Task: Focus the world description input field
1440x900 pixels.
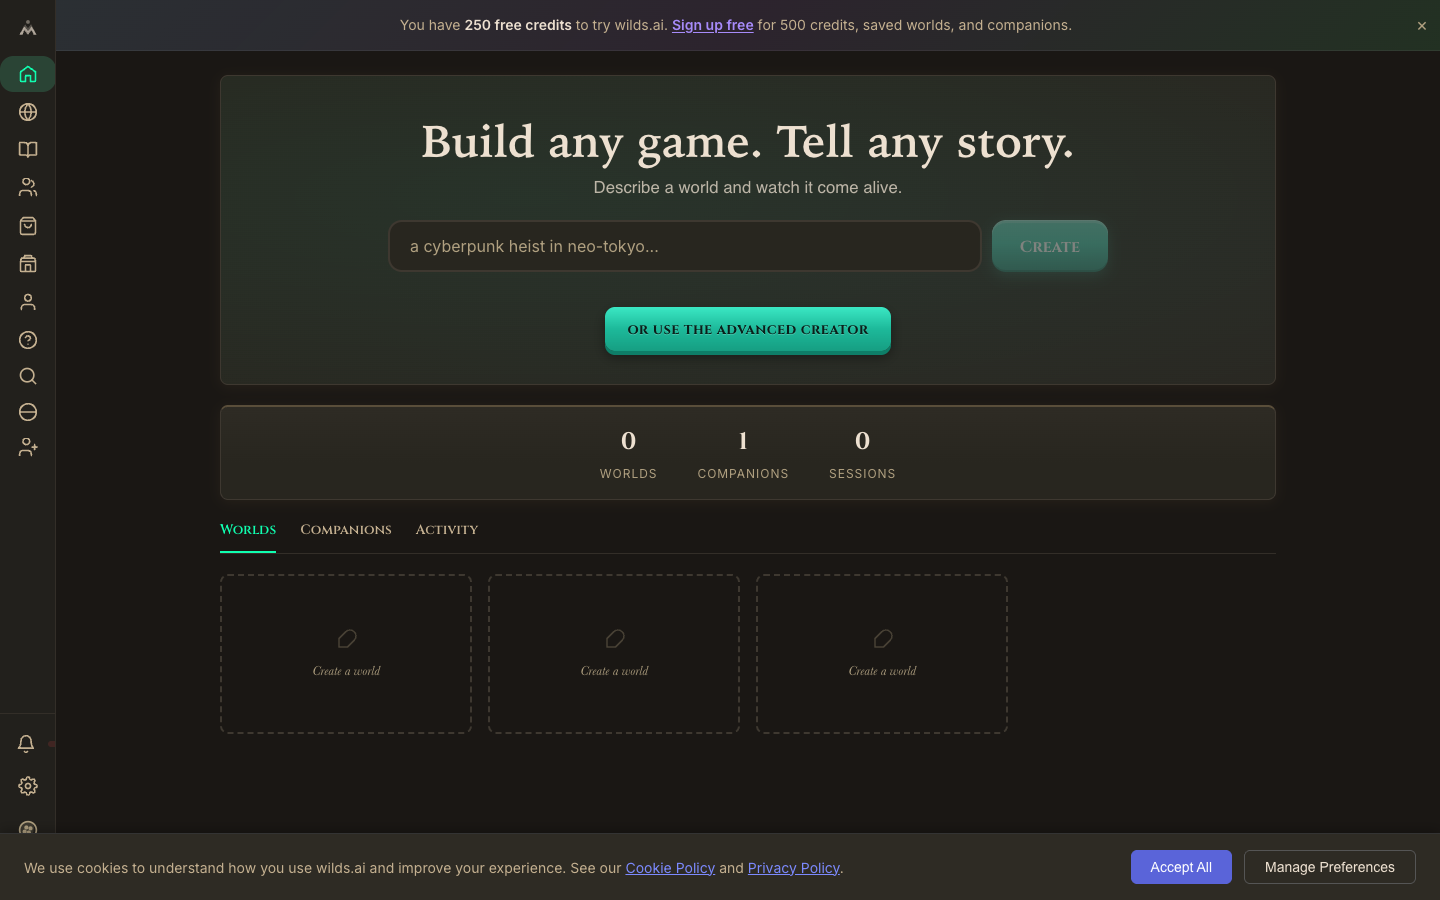Action: coord(685,246)
